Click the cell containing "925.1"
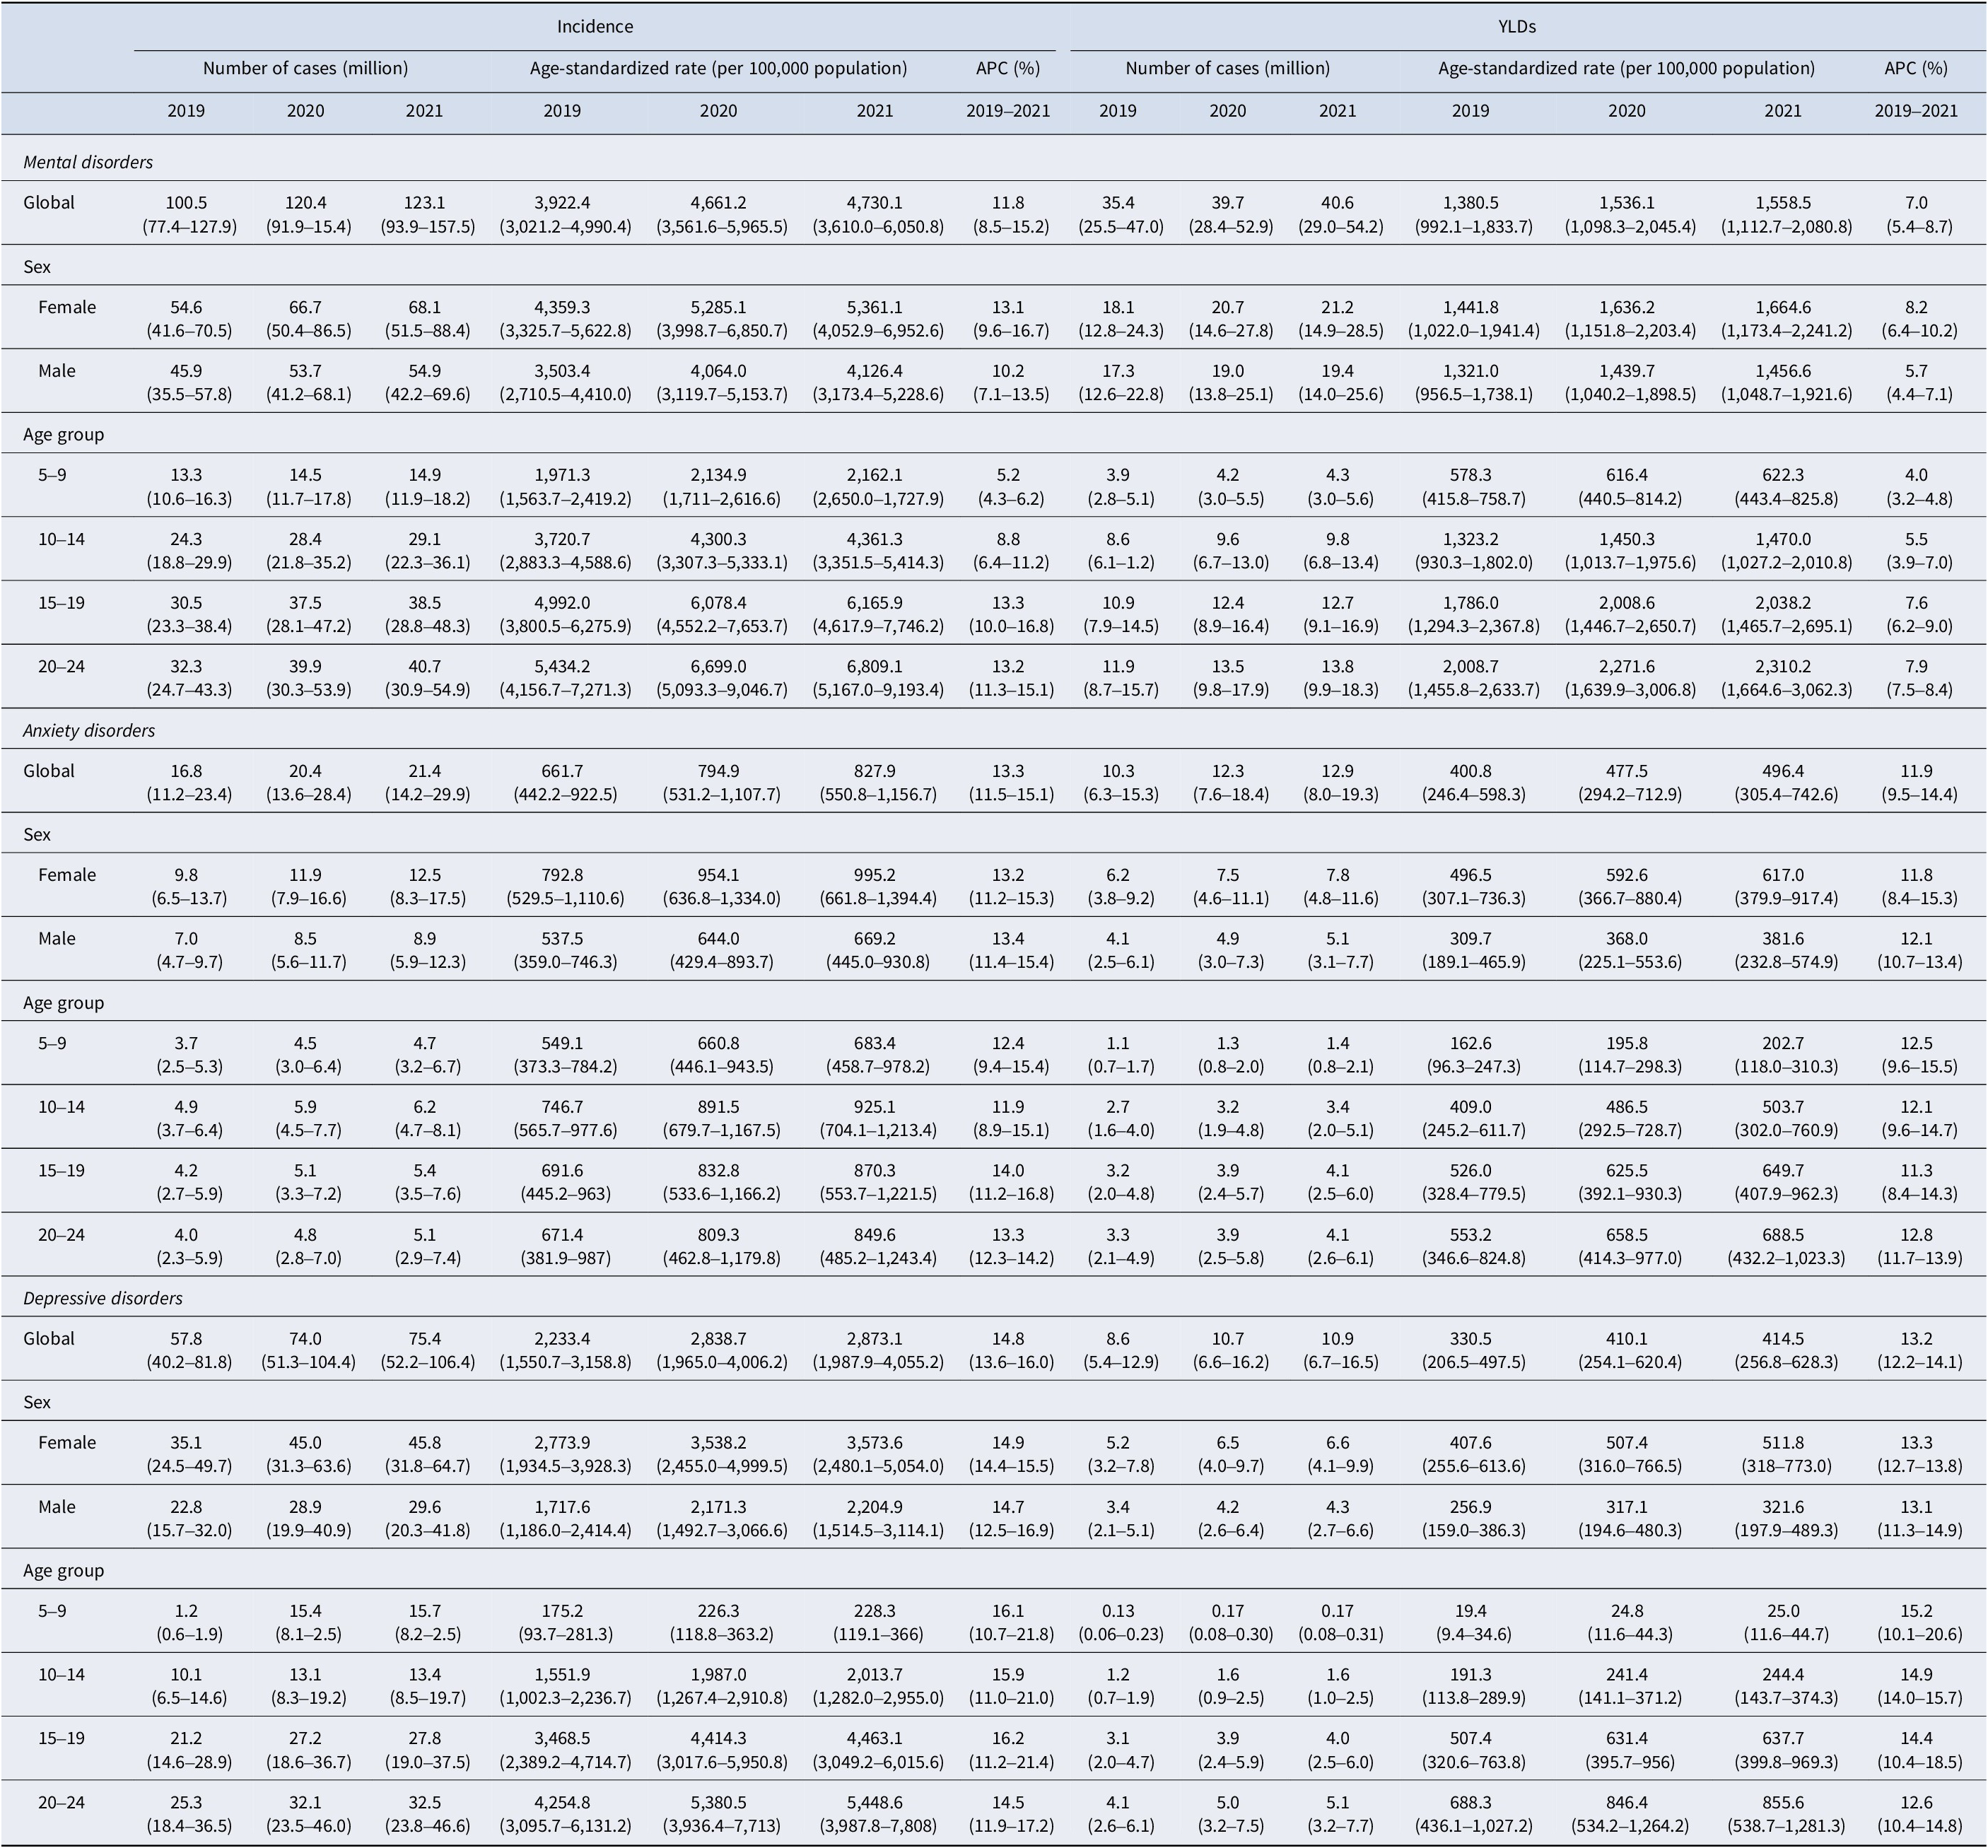The image size is (1988, 1848). pyautogui.click(x=875, y=1107)
